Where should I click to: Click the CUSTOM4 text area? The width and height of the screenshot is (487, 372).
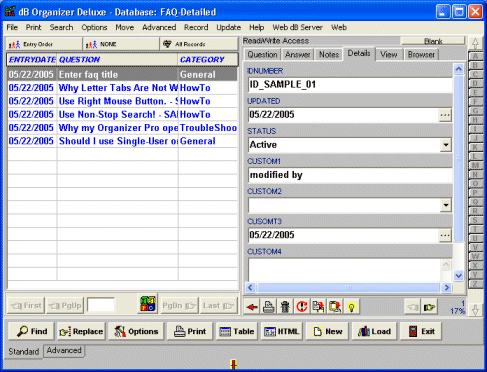click(345, 270)
